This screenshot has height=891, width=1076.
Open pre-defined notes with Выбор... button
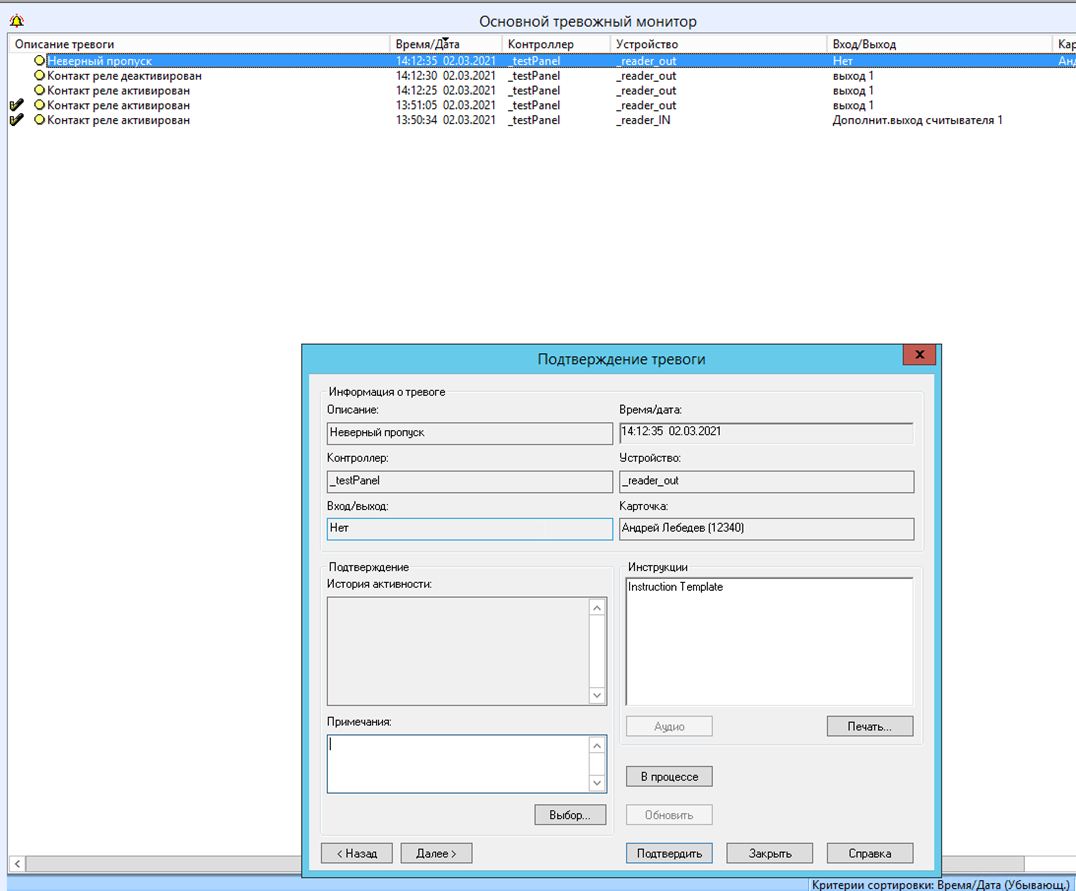570,815
